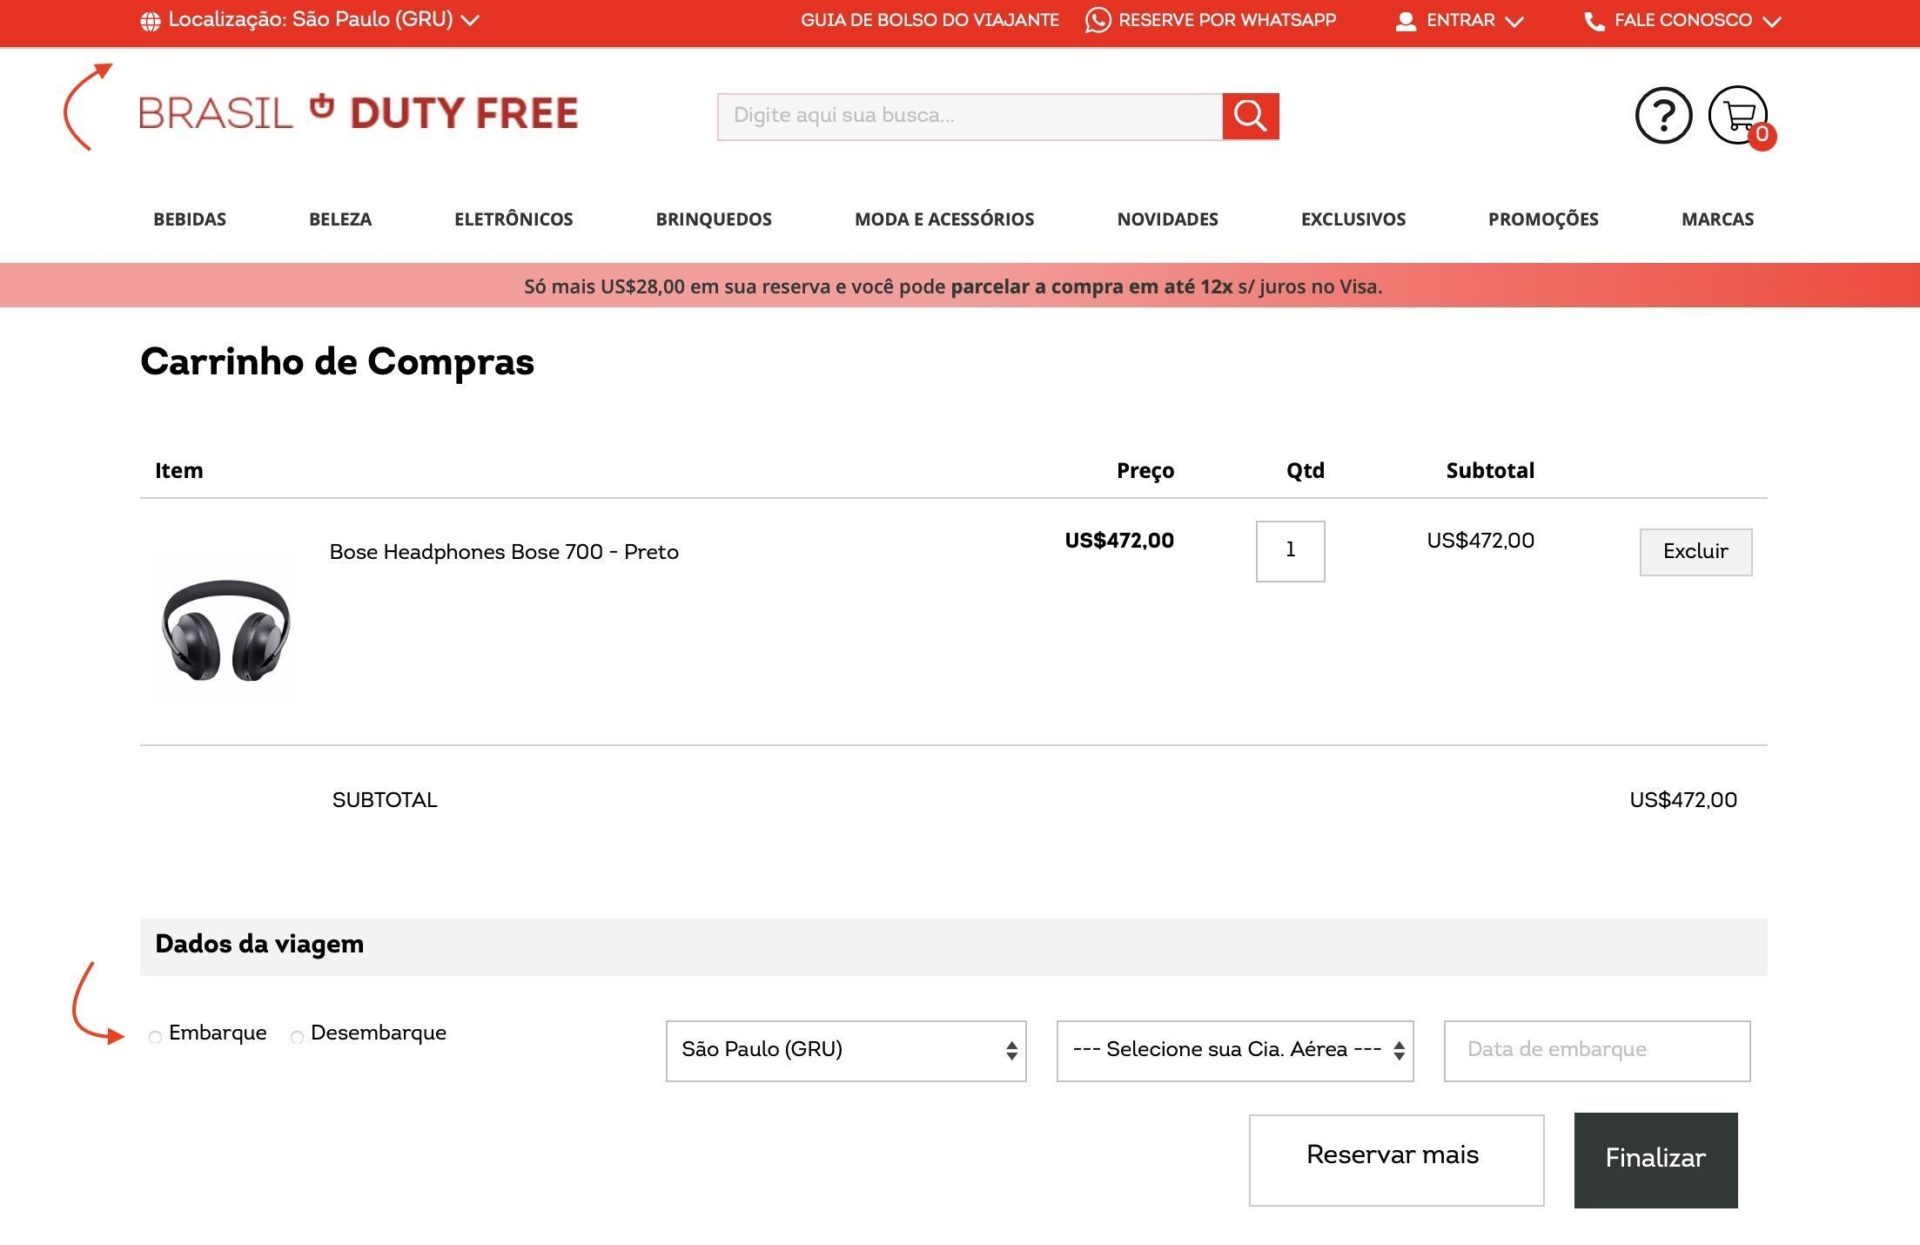Open the Selecione sua Cia. Aérea dropdown

(x=1235, y=1050)
